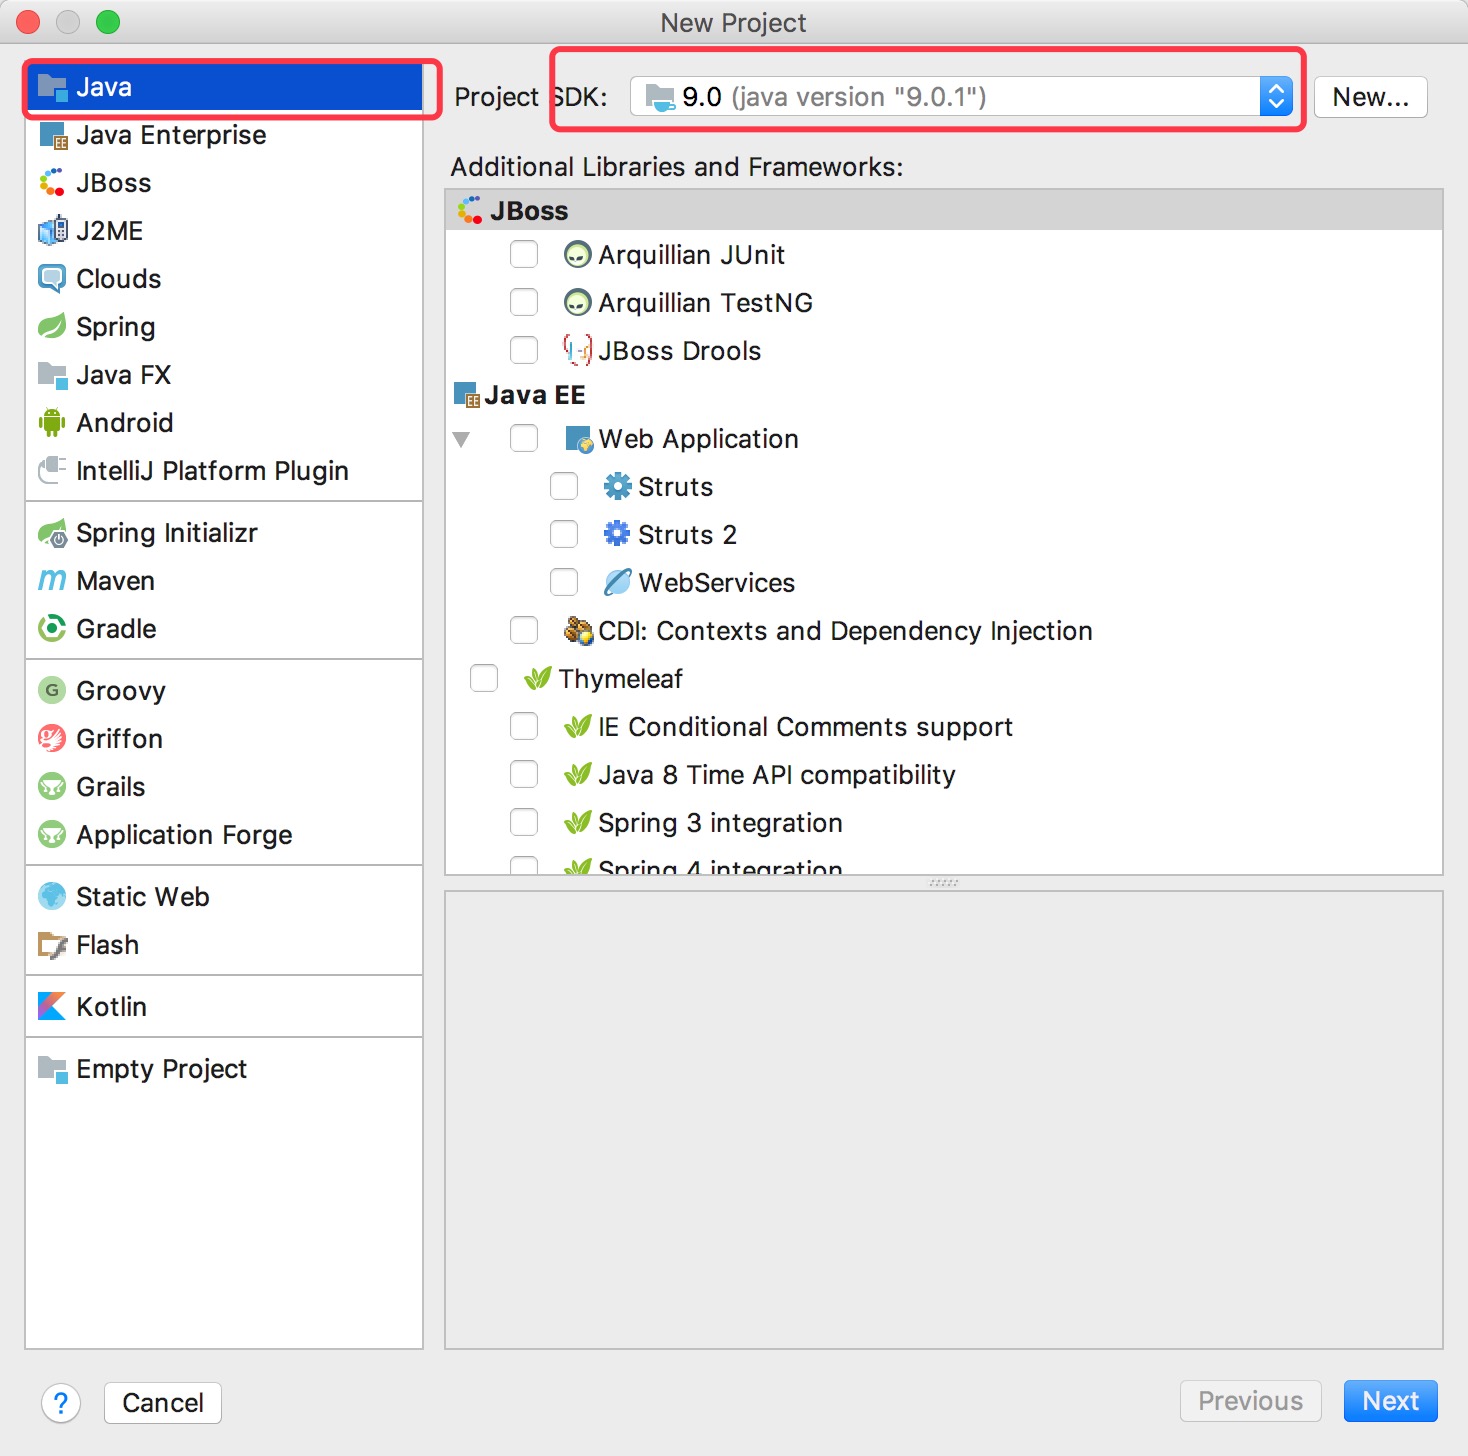Click the CDI beans icon
The image size is (1468, 1456).
click(x=577, y=631)
